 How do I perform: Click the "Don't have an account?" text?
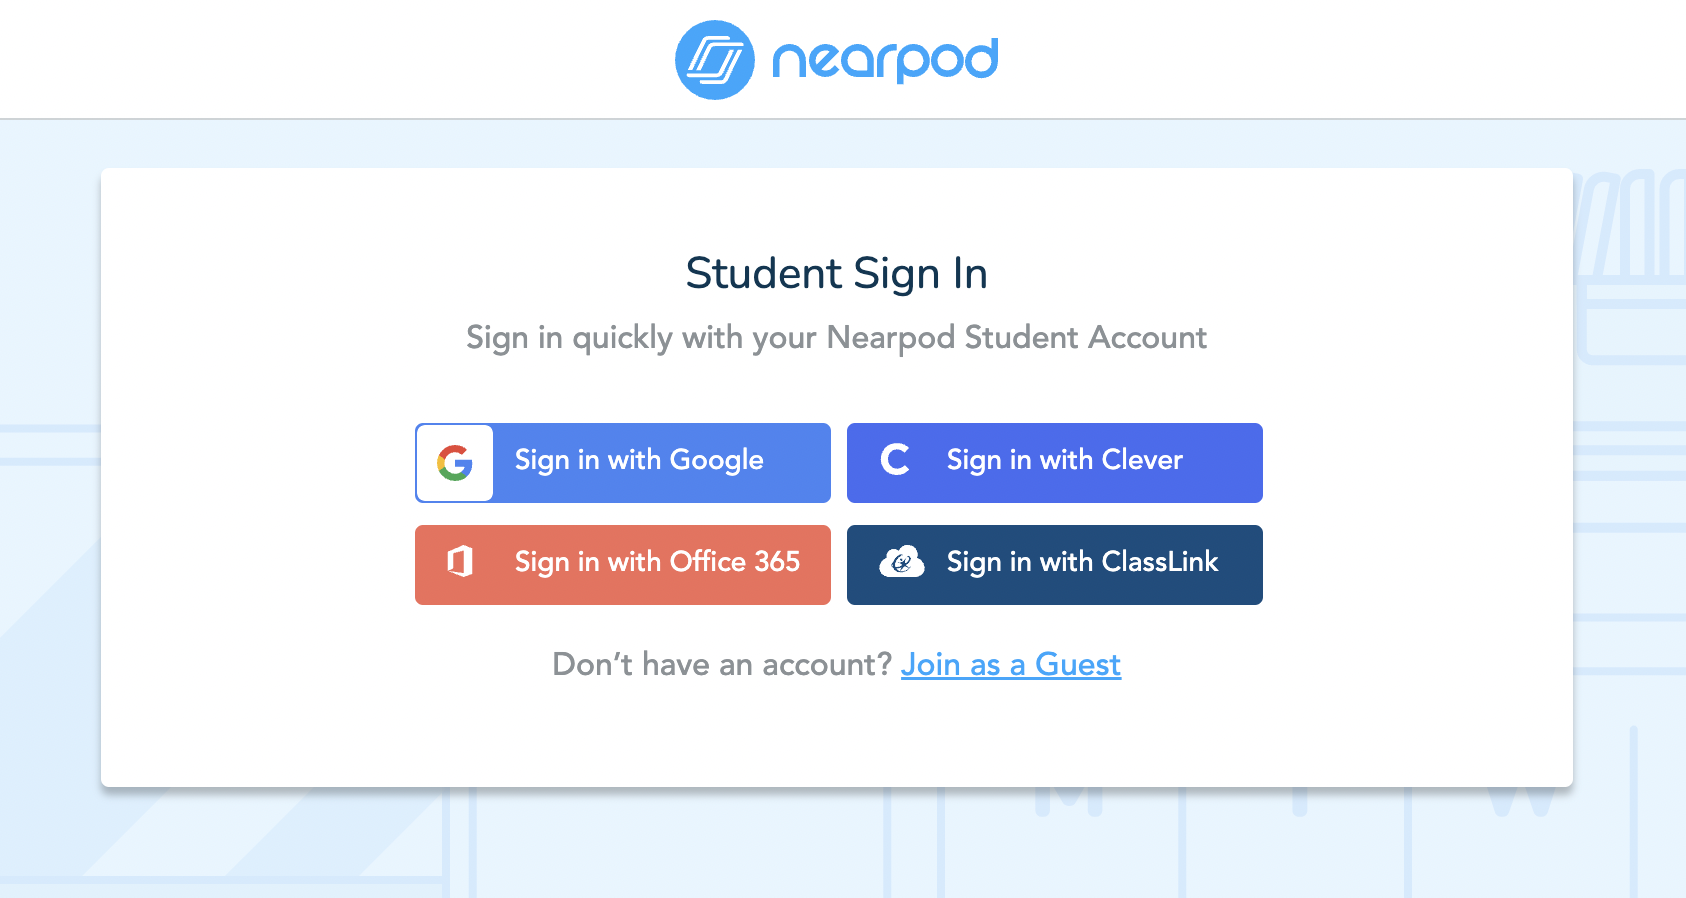[721, 665]
